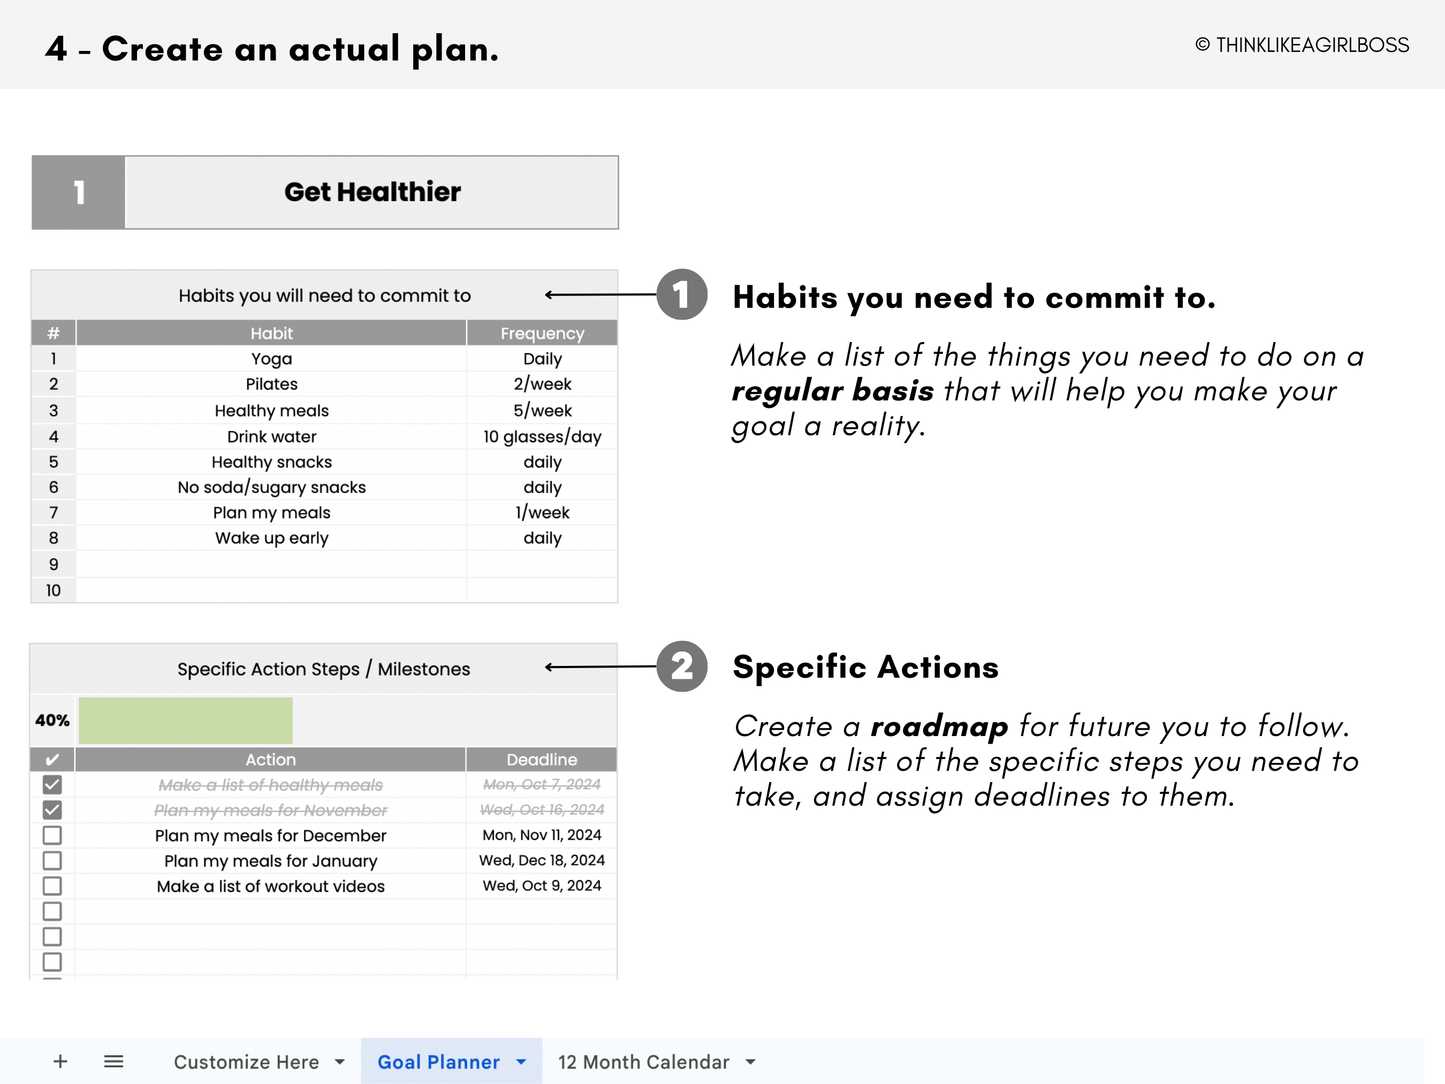Click the circled number 1 badge
Viewport: 1445px width, 1084px height.
pyautogui.click(x=681, y=295)
